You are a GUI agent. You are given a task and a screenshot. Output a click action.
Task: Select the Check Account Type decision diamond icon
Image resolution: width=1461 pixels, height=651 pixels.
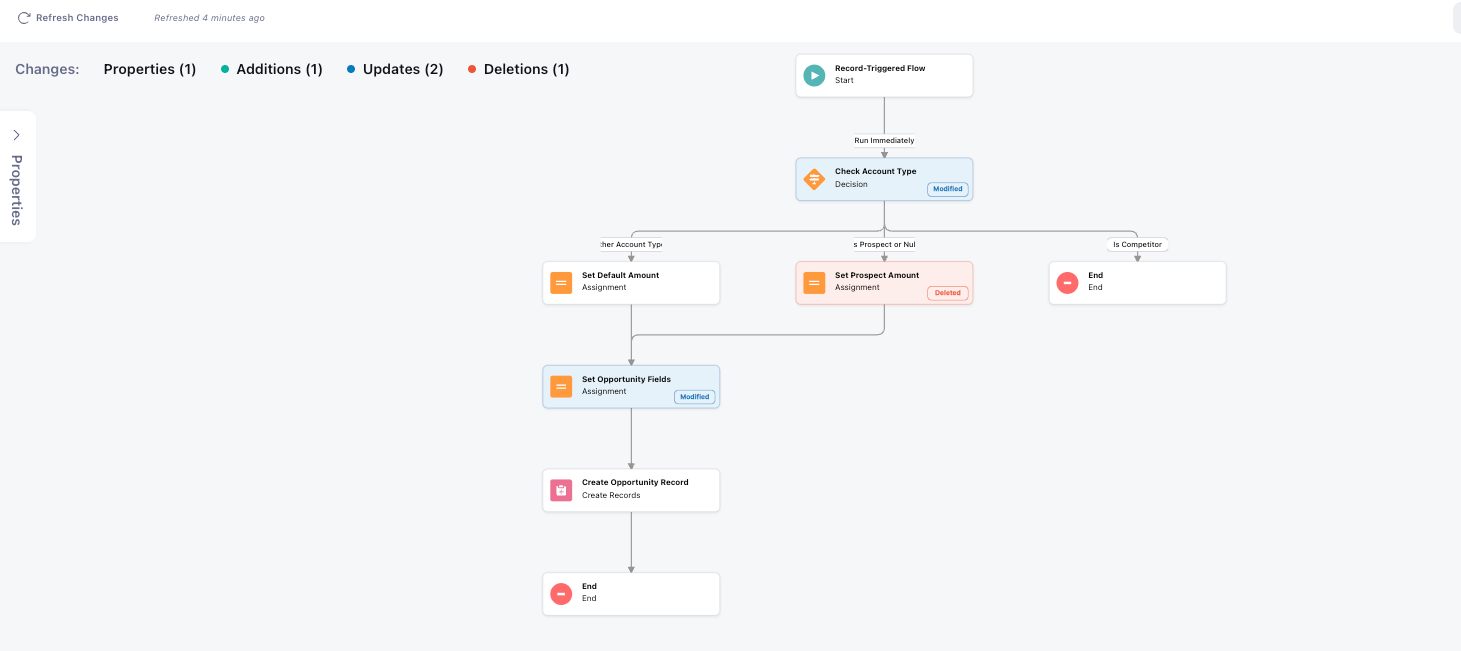tap(814, 179)
